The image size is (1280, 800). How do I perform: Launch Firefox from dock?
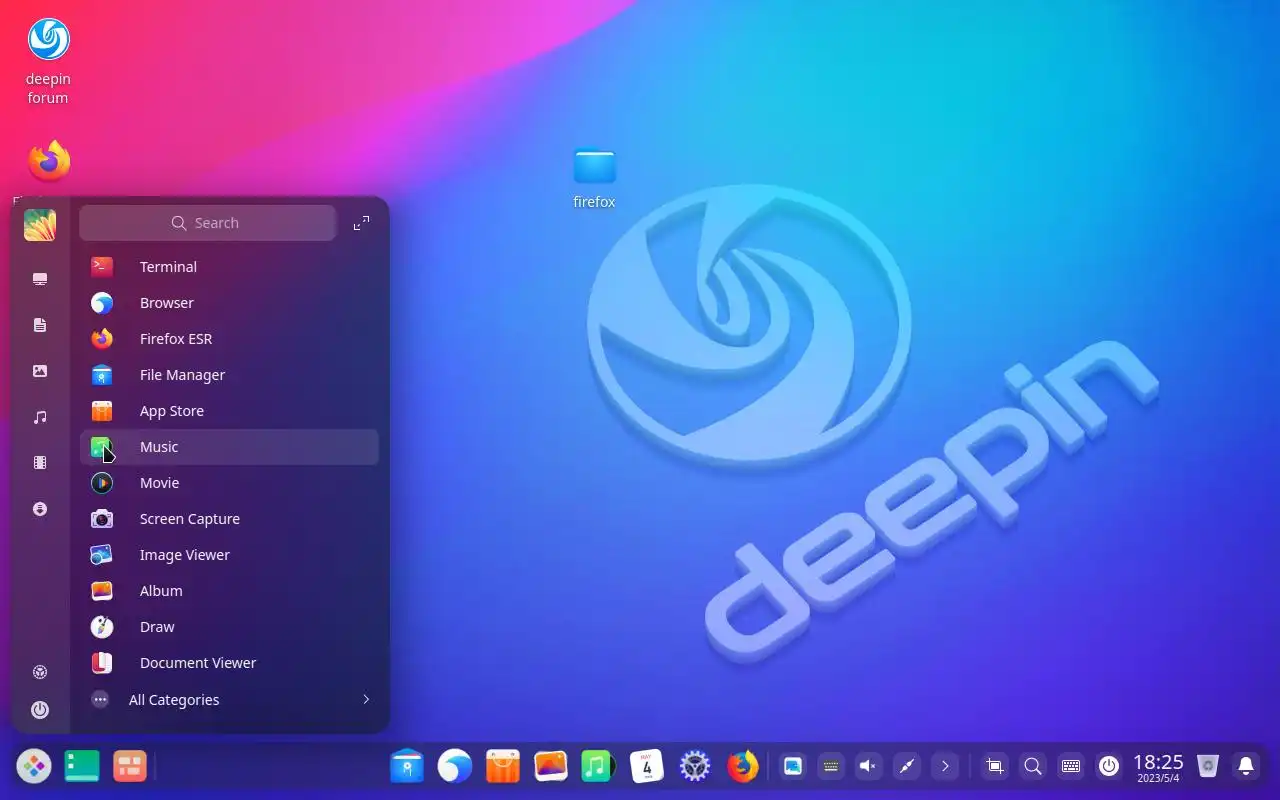click(743, 767)
